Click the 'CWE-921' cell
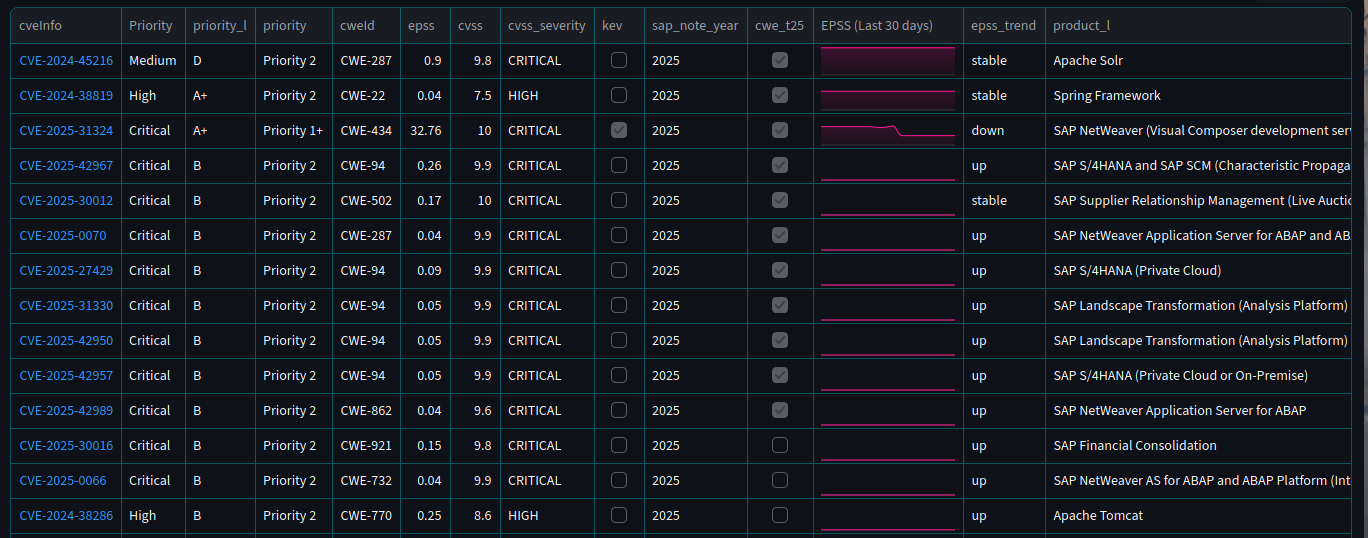1368x538 pixels. pos(366,446)
